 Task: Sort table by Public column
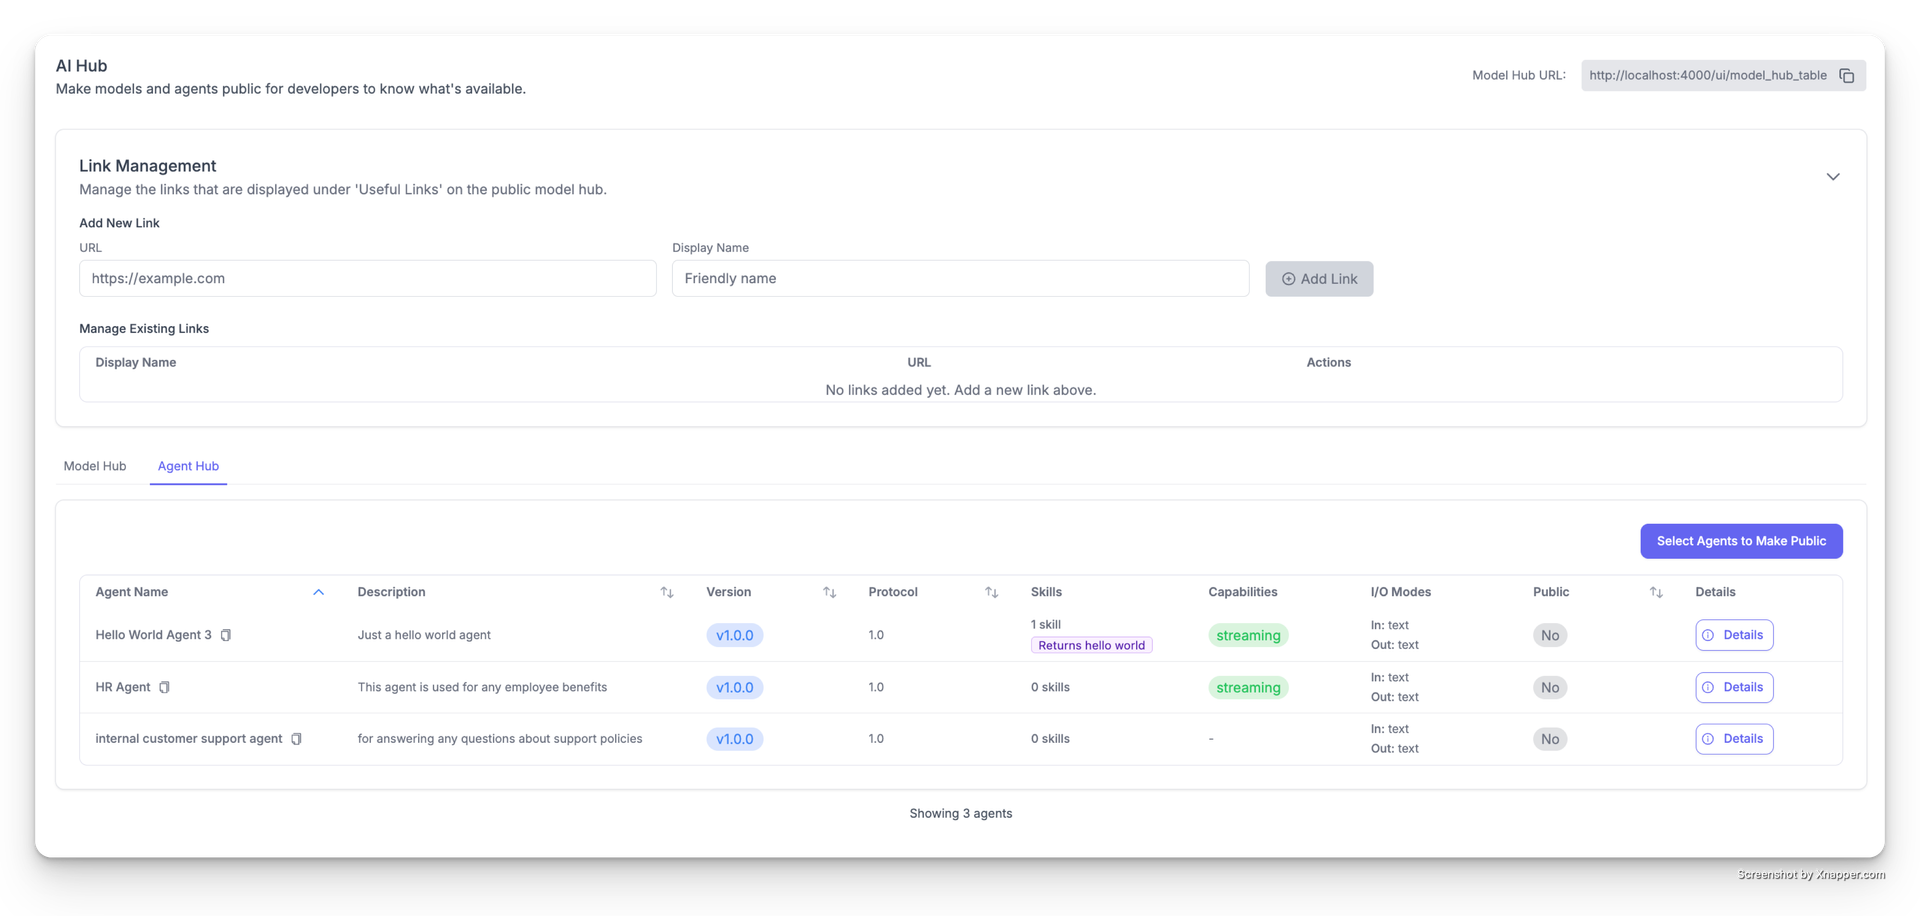click(x=1656, y=592)
